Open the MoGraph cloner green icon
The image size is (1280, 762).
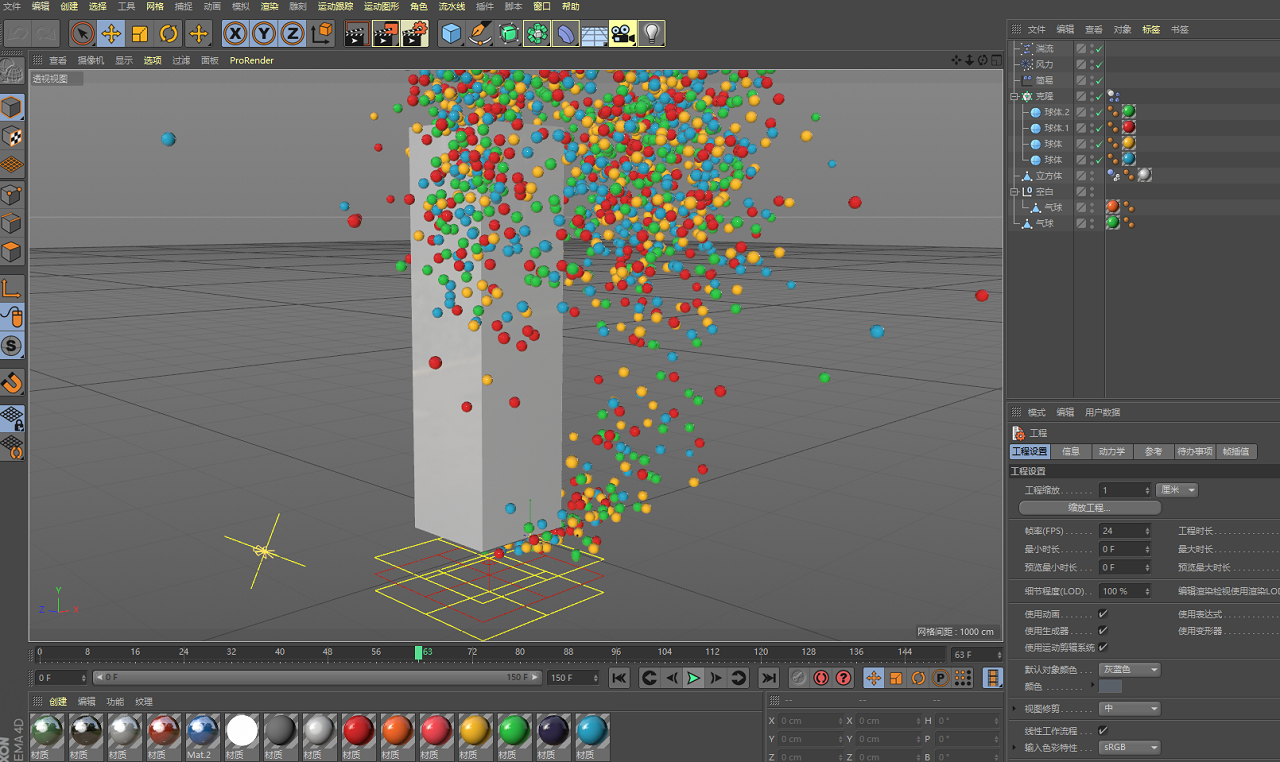pyautogui.click(x=537, y=34)
